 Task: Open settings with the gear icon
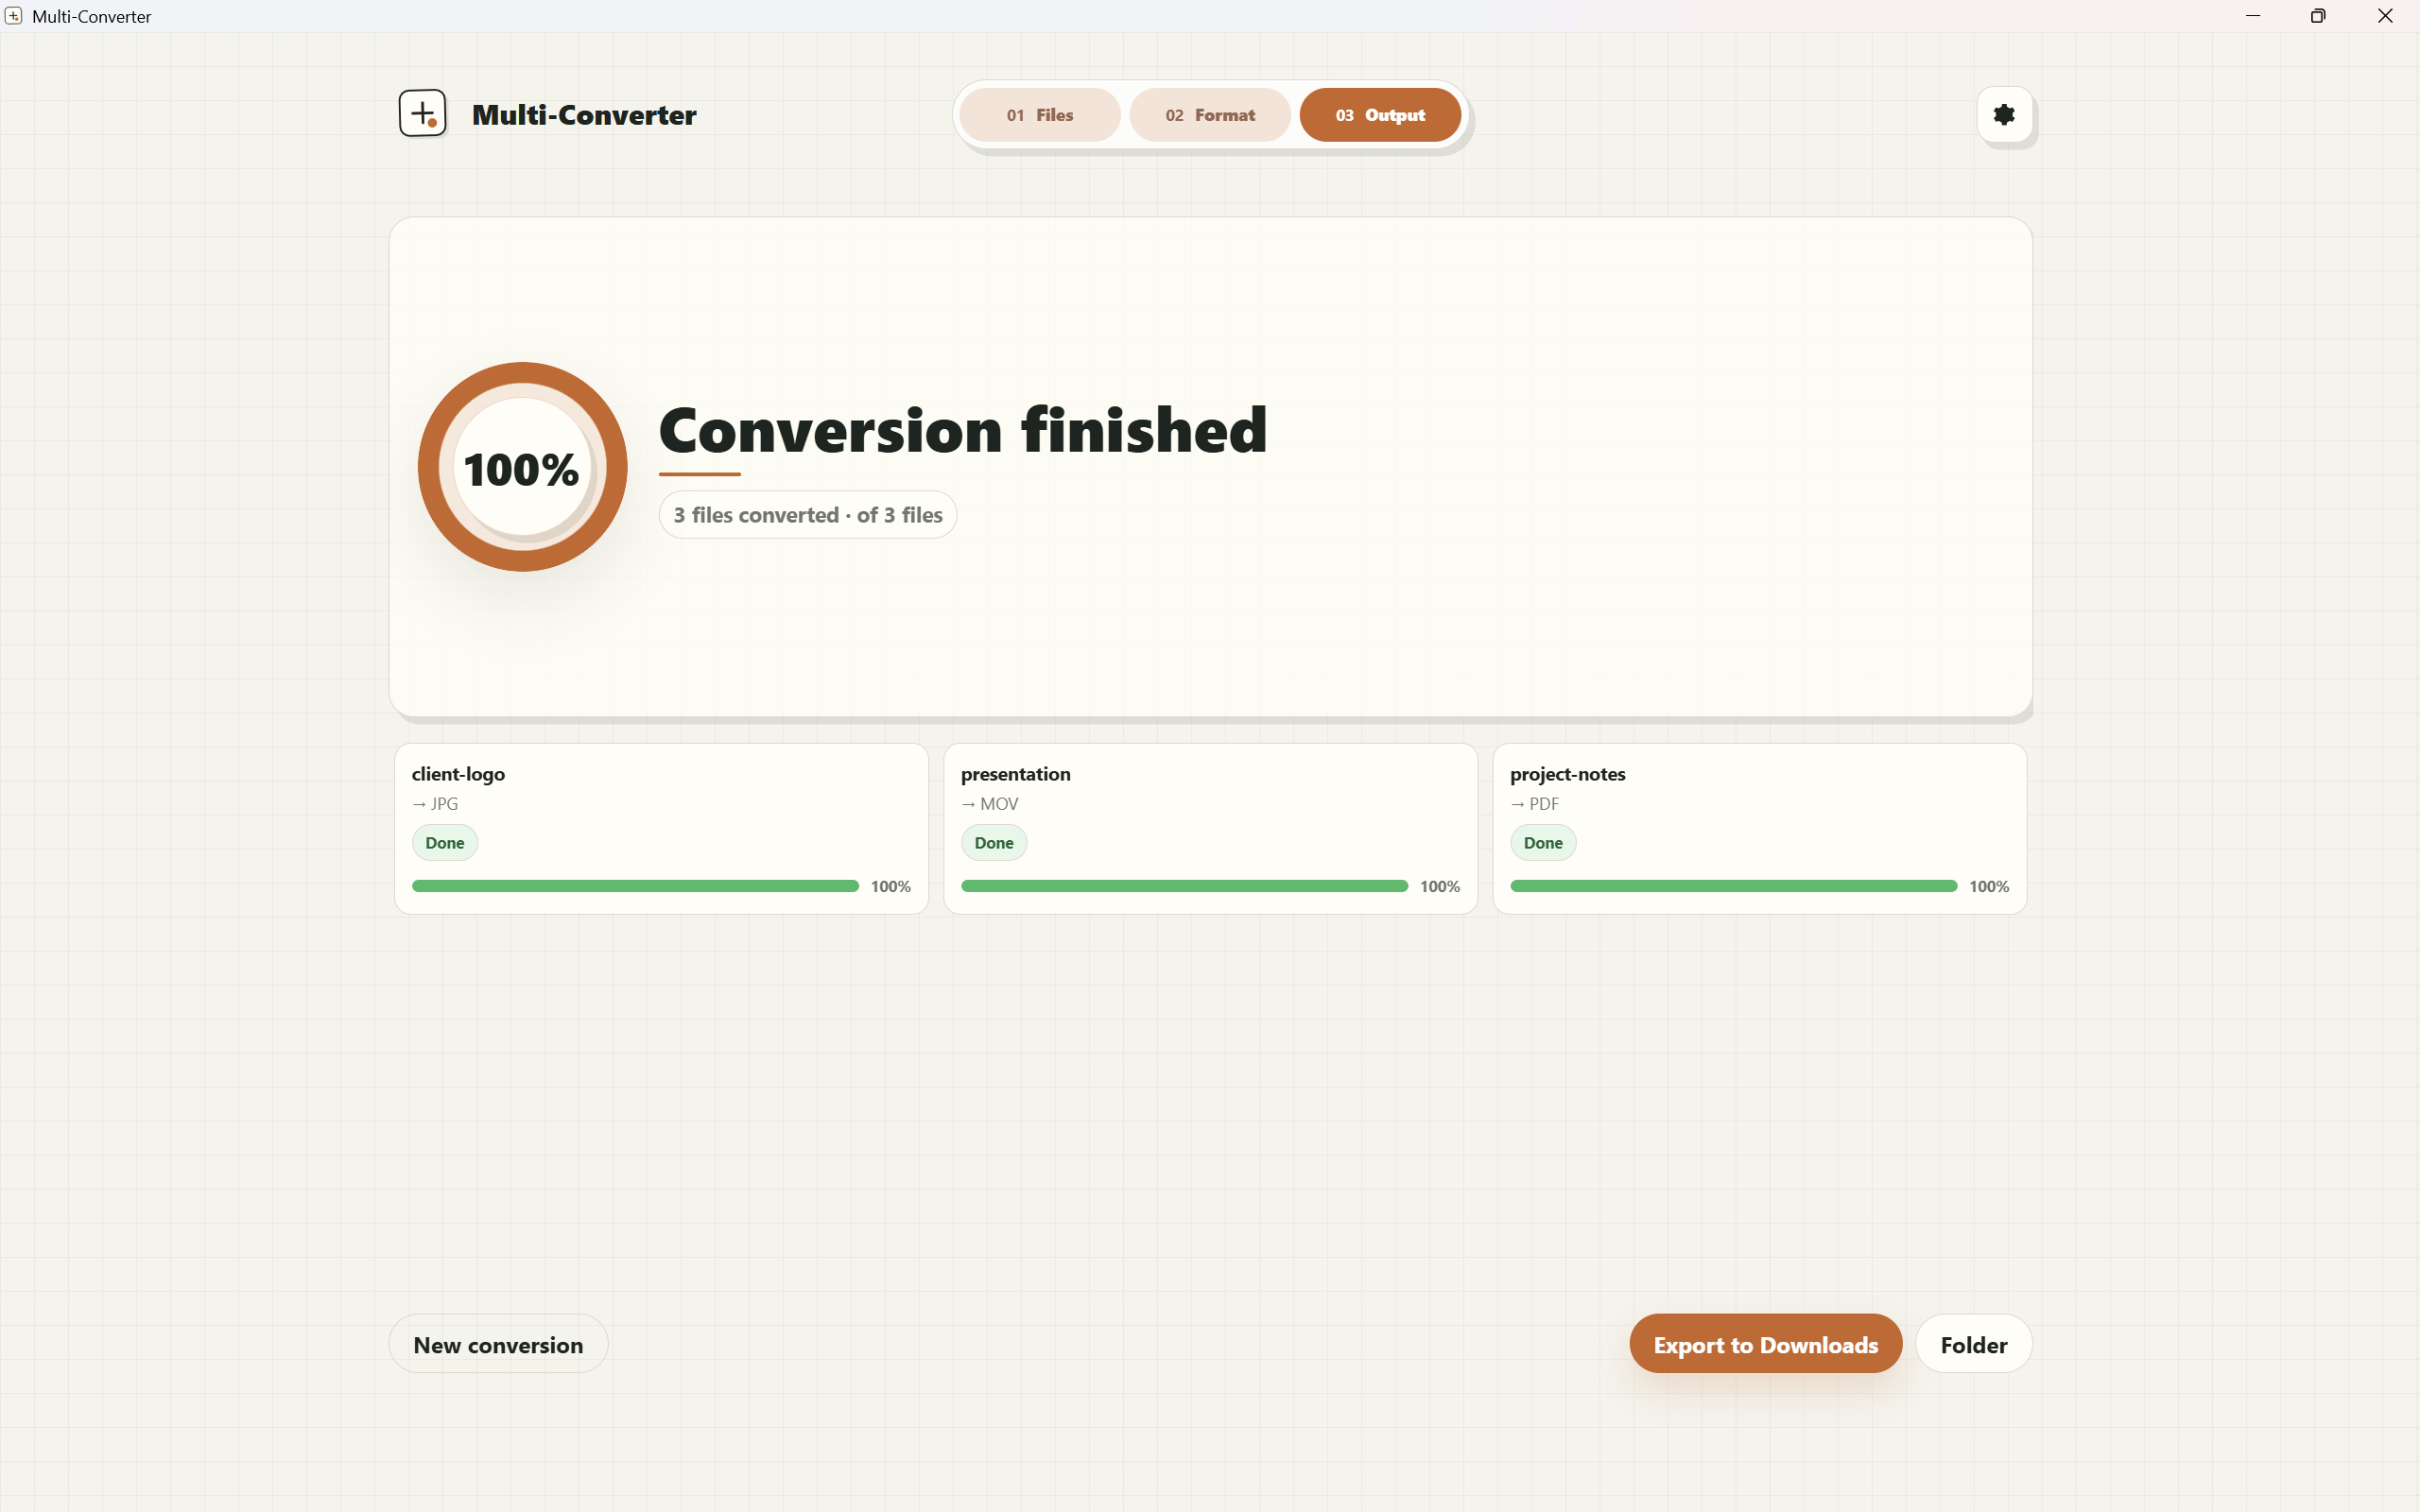2004,115
